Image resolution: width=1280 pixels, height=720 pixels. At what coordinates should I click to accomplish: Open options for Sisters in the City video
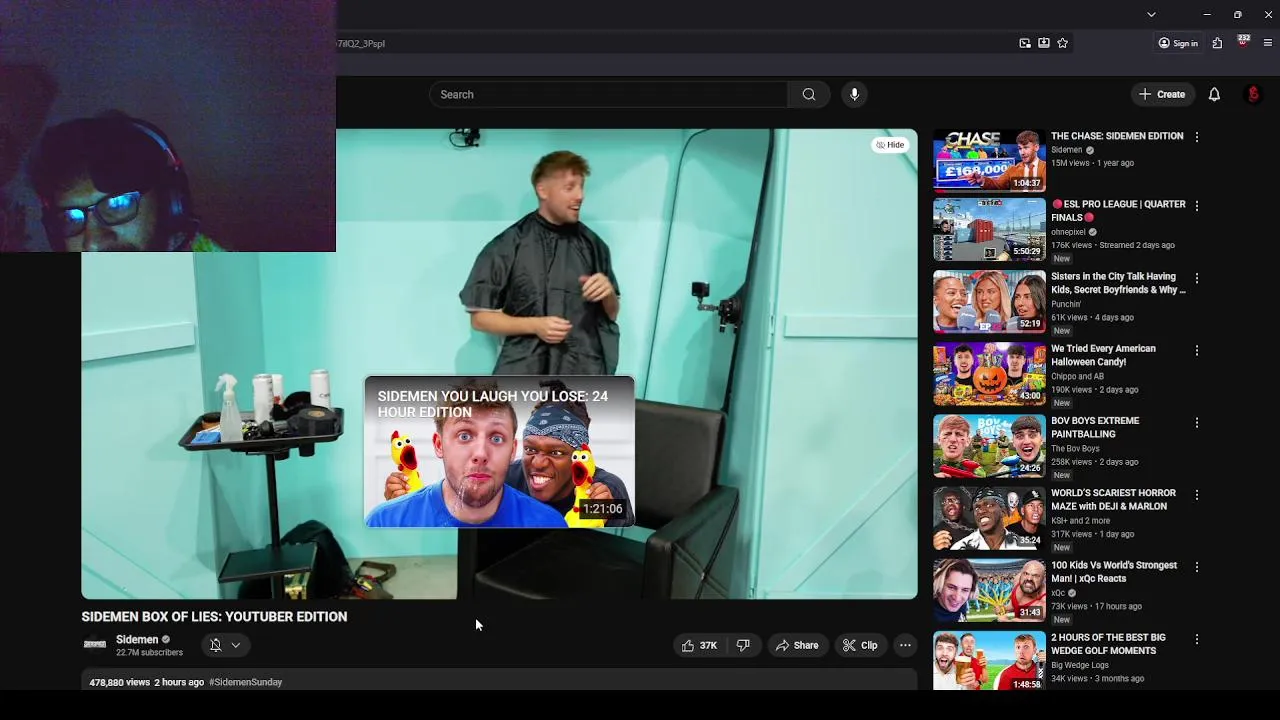coord(1197,278)
